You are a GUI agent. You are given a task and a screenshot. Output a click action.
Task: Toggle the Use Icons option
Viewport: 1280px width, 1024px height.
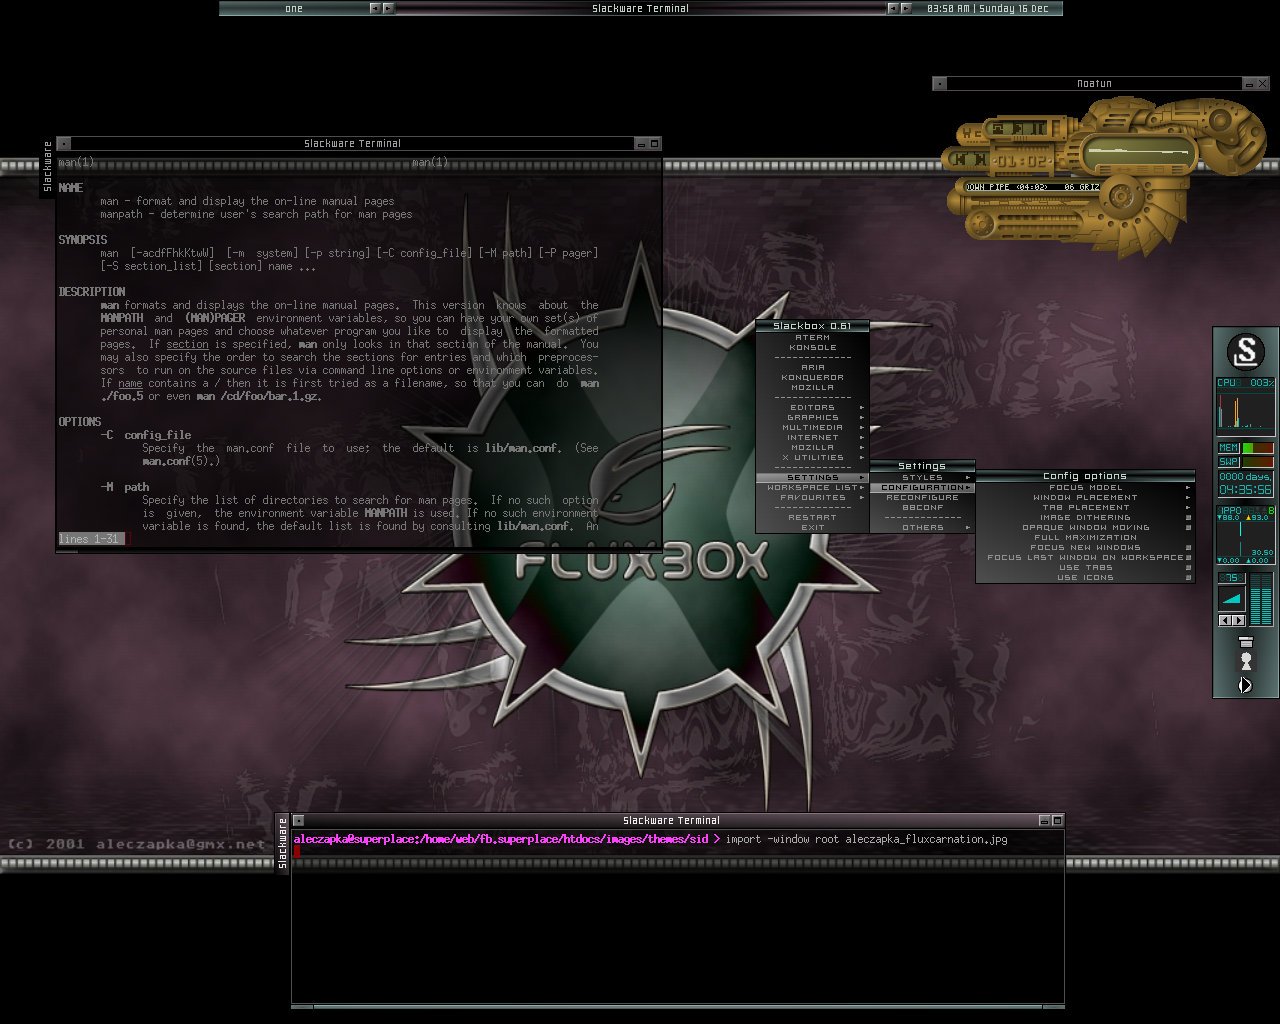1085,577
